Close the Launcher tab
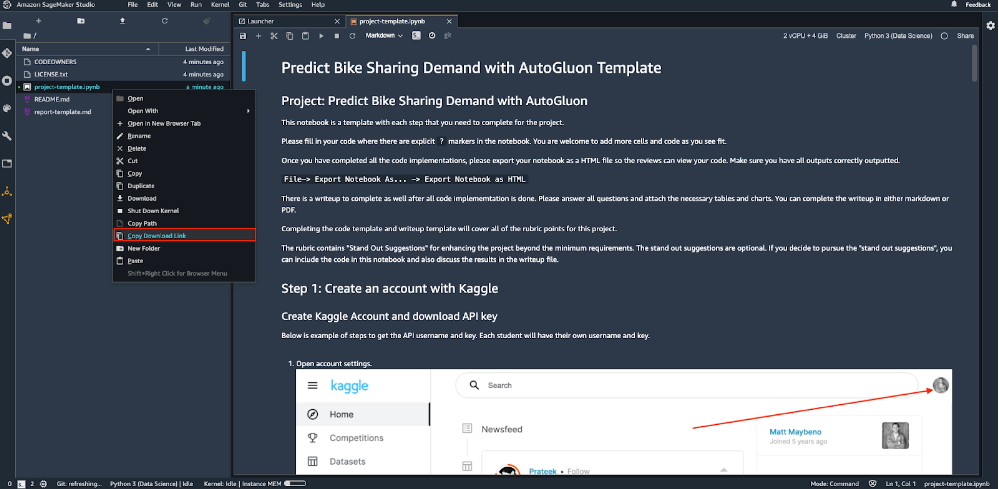The height and width of the screenshot is (489, 999). coord(338,21)
